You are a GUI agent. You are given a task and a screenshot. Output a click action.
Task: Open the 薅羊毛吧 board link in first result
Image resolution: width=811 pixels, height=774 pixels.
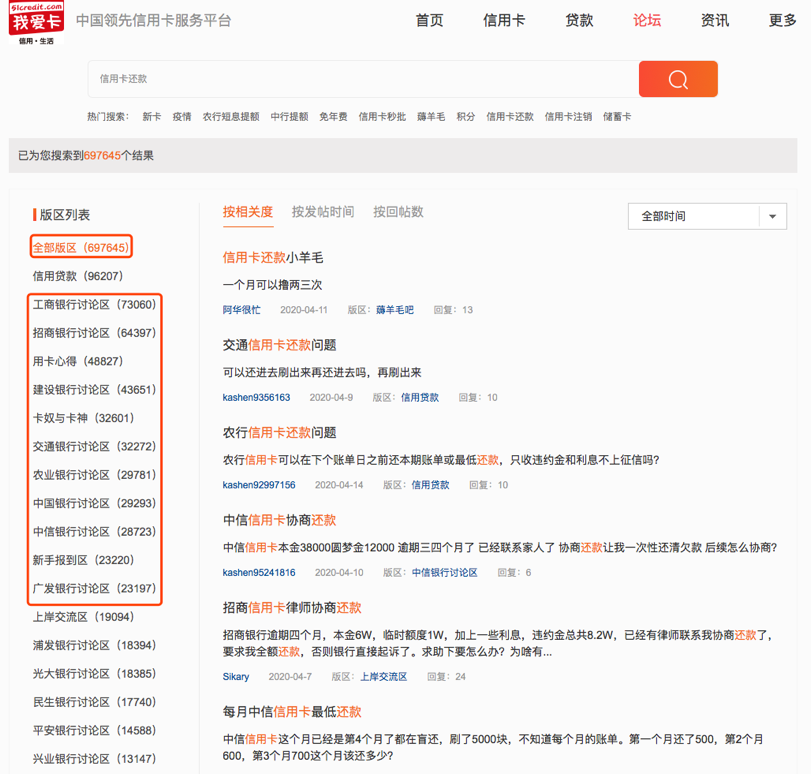pyautogui.click(x=395, y=310)
